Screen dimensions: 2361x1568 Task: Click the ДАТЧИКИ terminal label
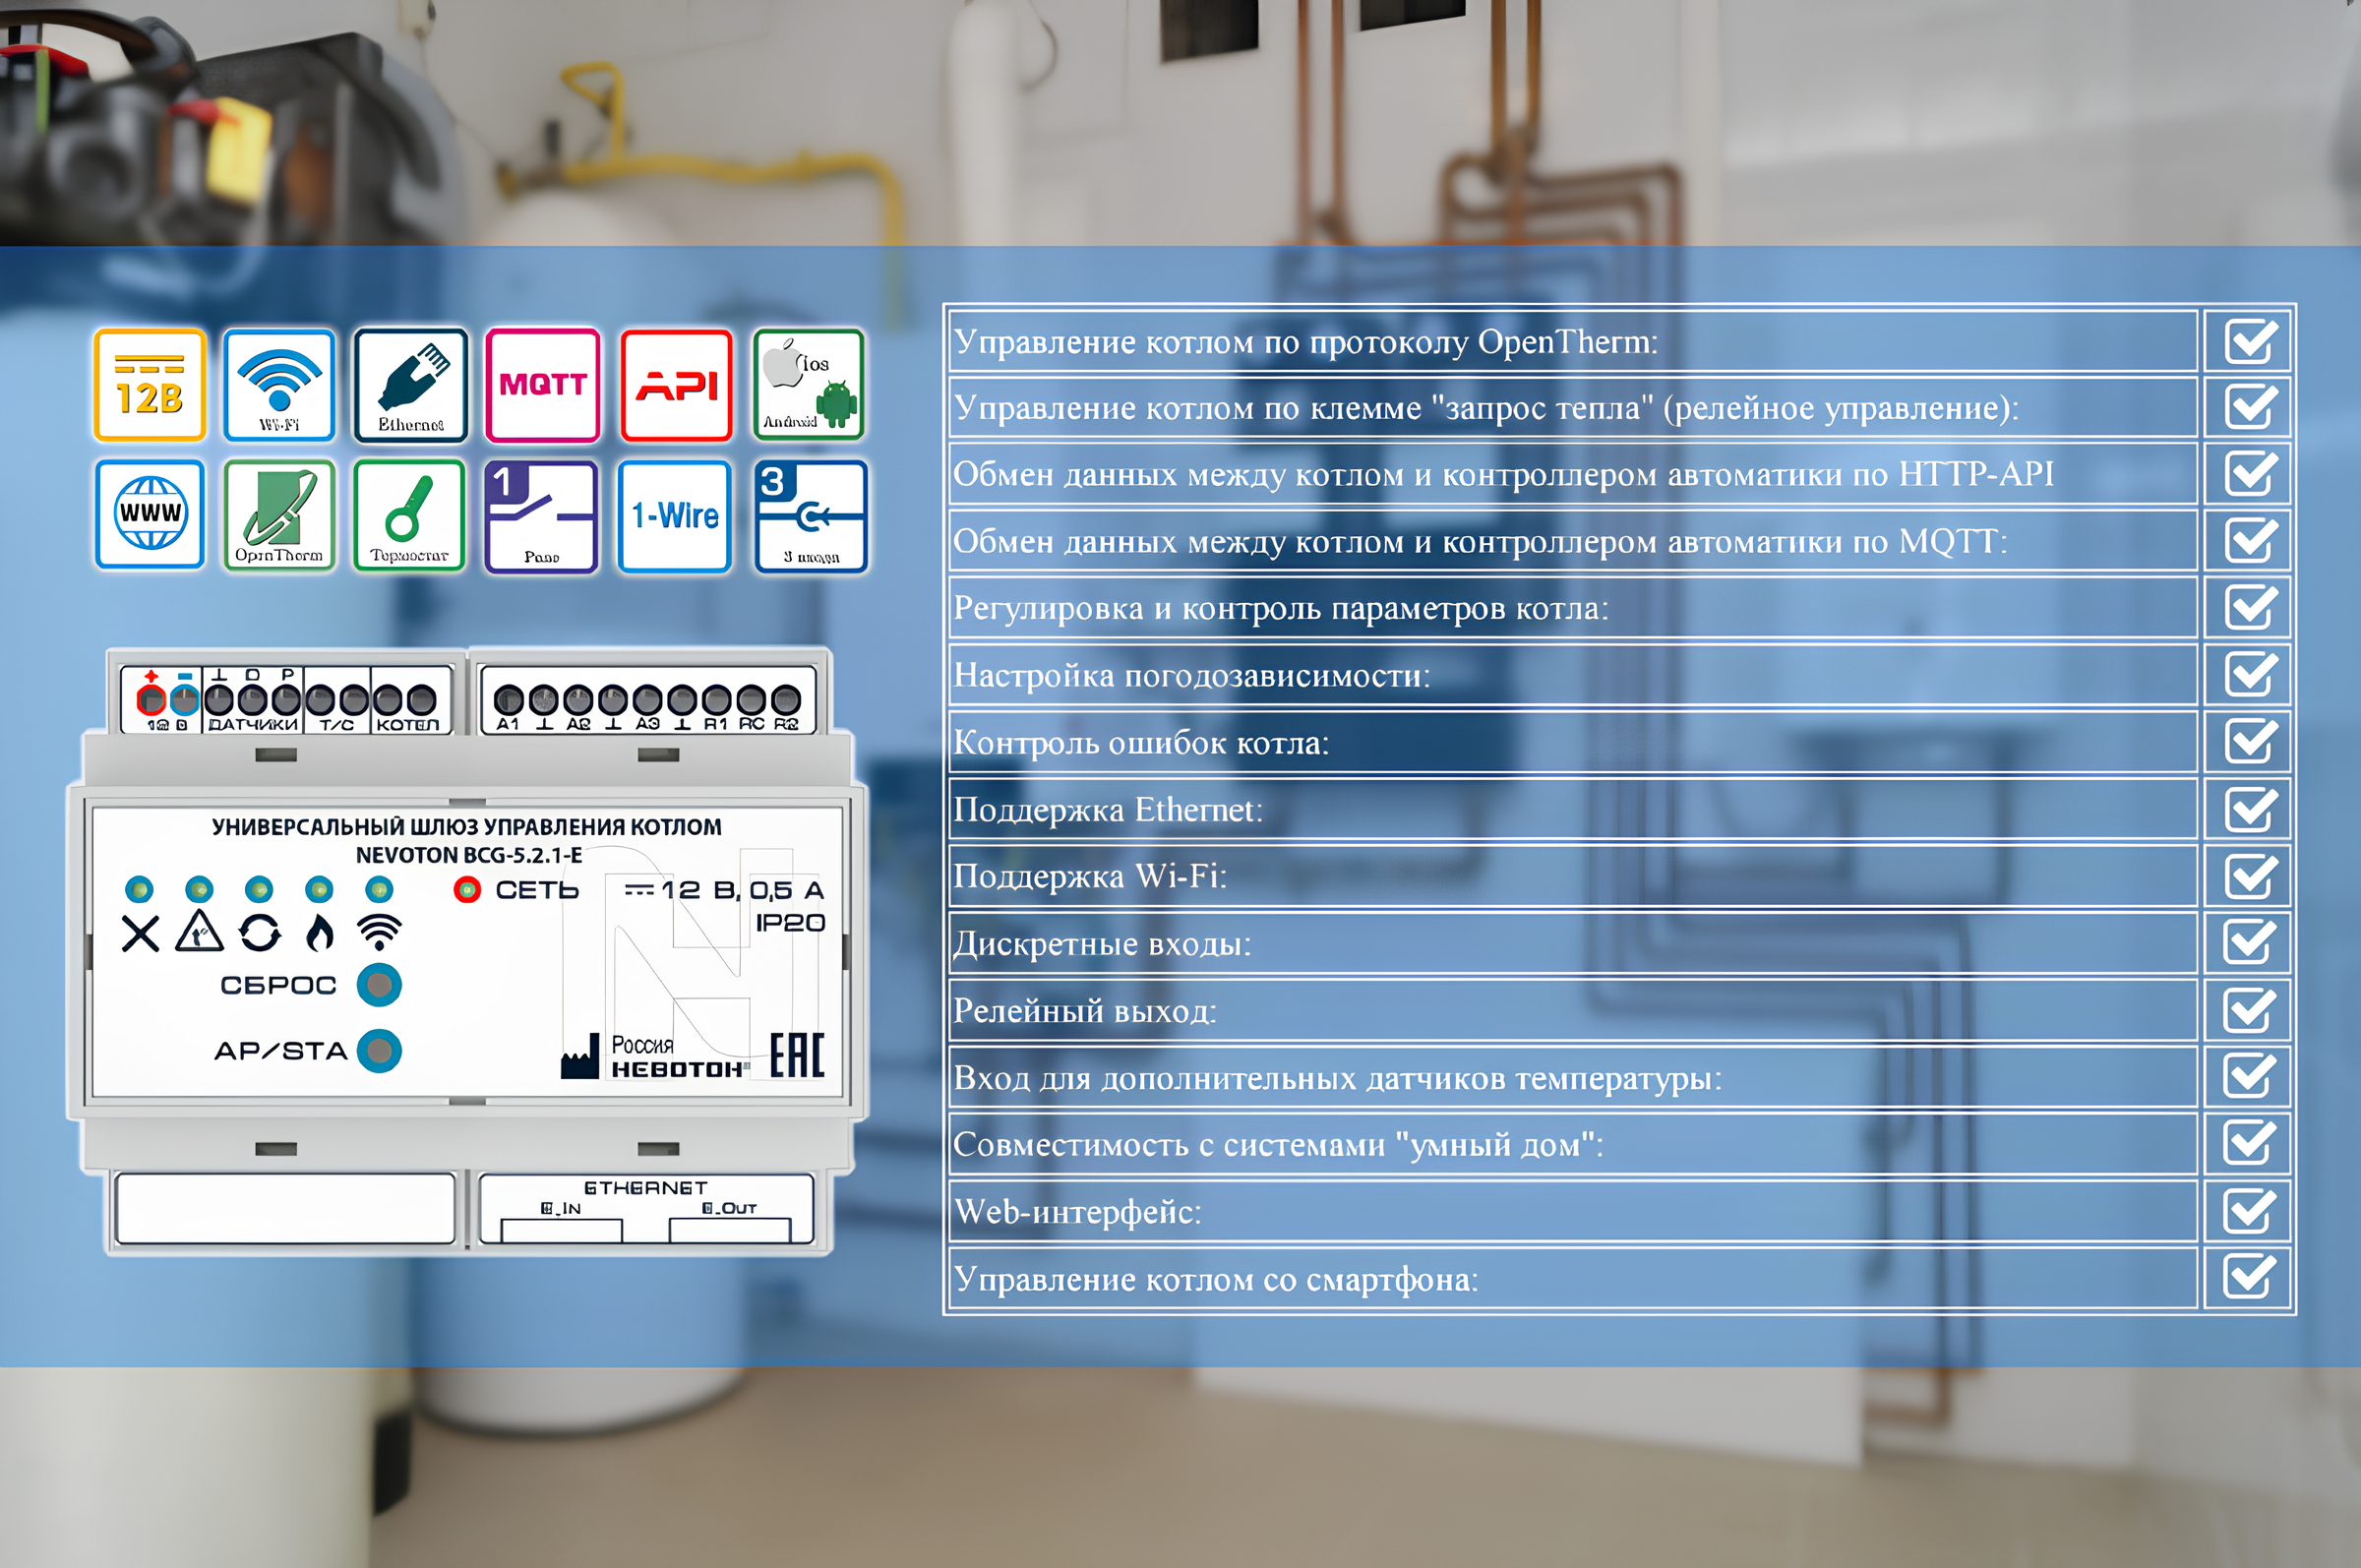coord(253,725)
